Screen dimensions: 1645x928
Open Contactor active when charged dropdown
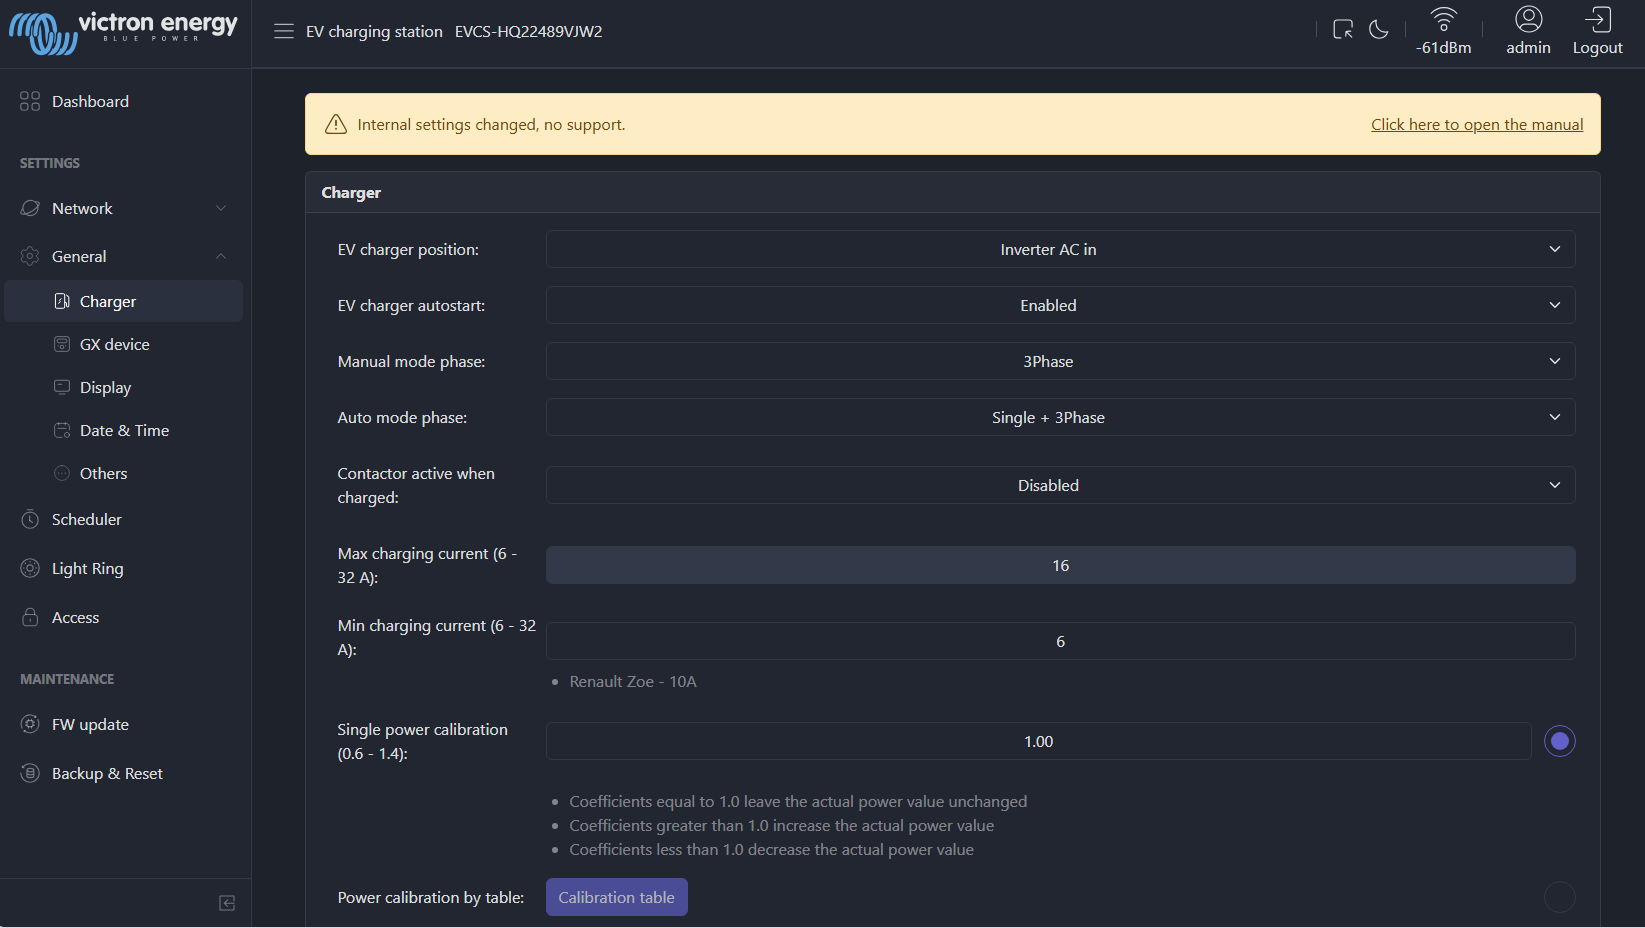1060,485
